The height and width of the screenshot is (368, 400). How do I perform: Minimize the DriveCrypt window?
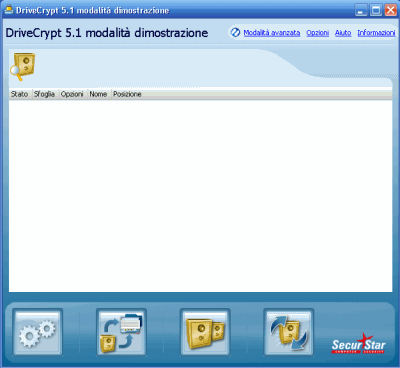click(361, 10)
